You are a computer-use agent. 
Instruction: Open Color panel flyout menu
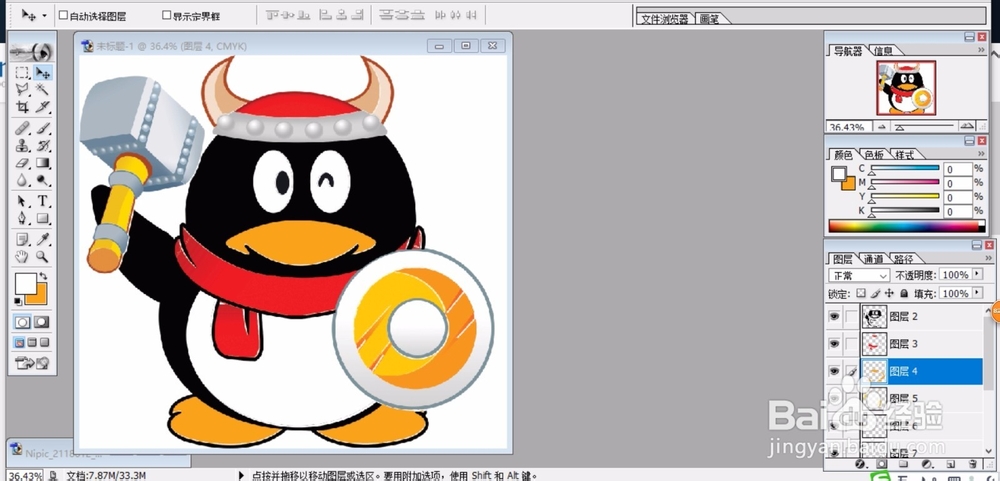(981, 154)
